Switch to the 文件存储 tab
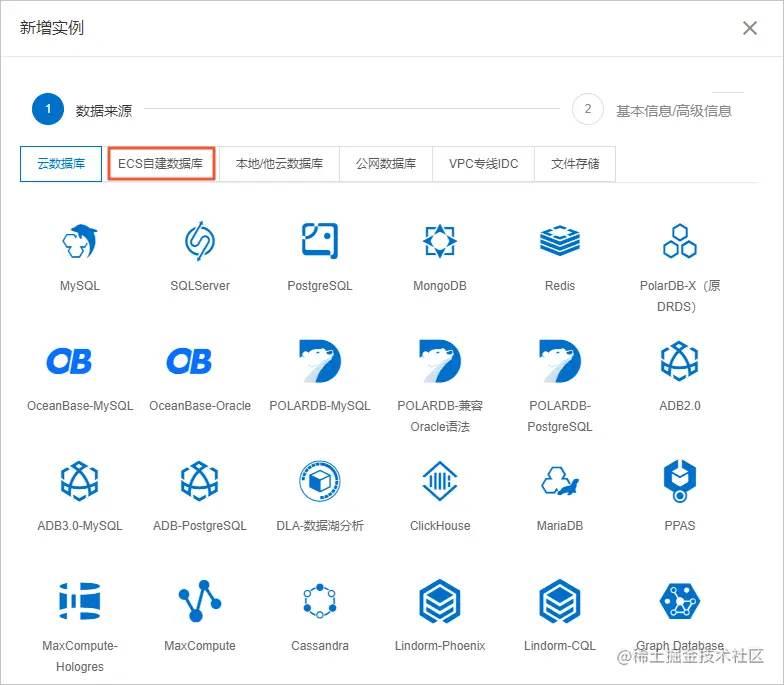784x685 pixels. click(x=575, y=164)
